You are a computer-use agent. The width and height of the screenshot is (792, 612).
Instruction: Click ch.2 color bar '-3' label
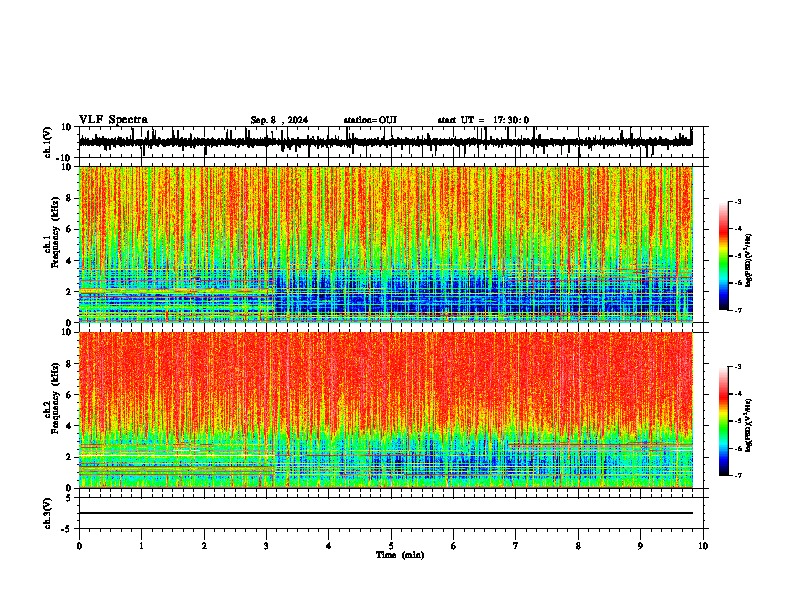[738, 367]
